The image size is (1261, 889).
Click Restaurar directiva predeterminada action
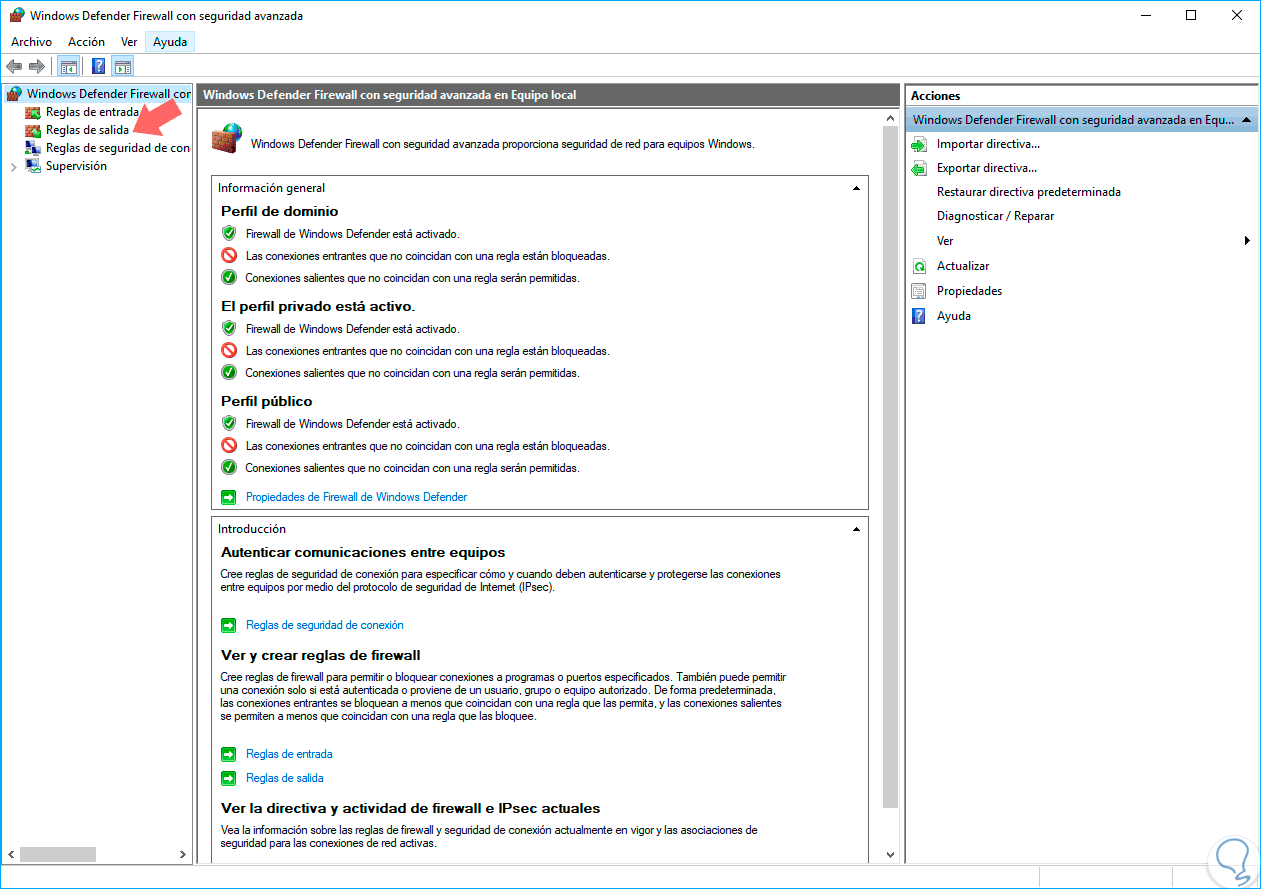pos(1029,192)
